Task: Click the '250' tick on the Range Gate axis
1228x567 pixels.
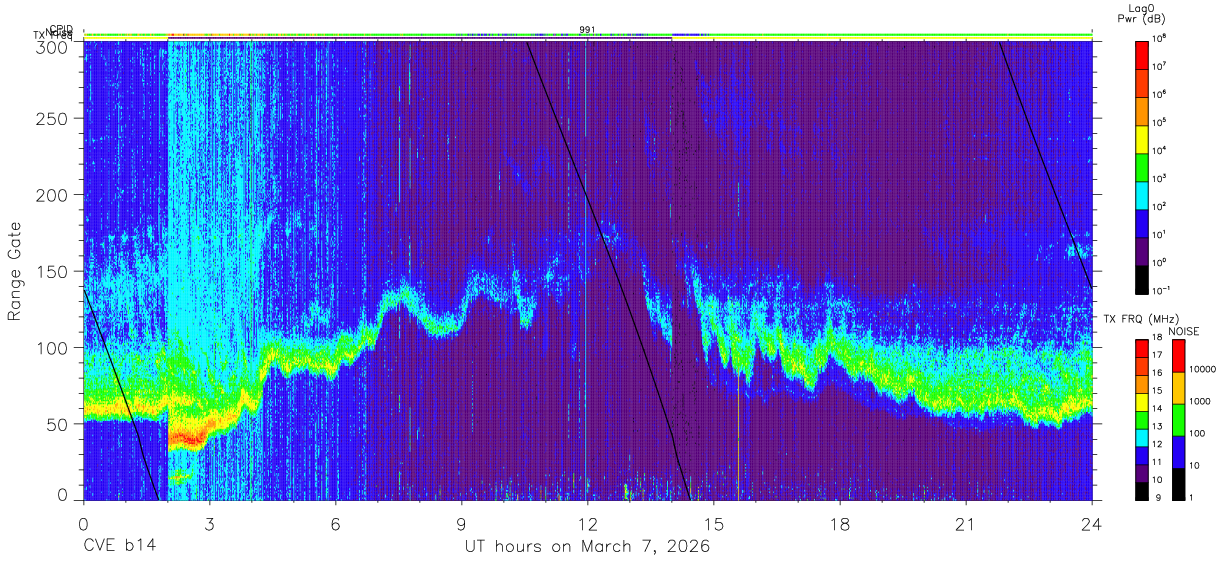Action: 53,119
